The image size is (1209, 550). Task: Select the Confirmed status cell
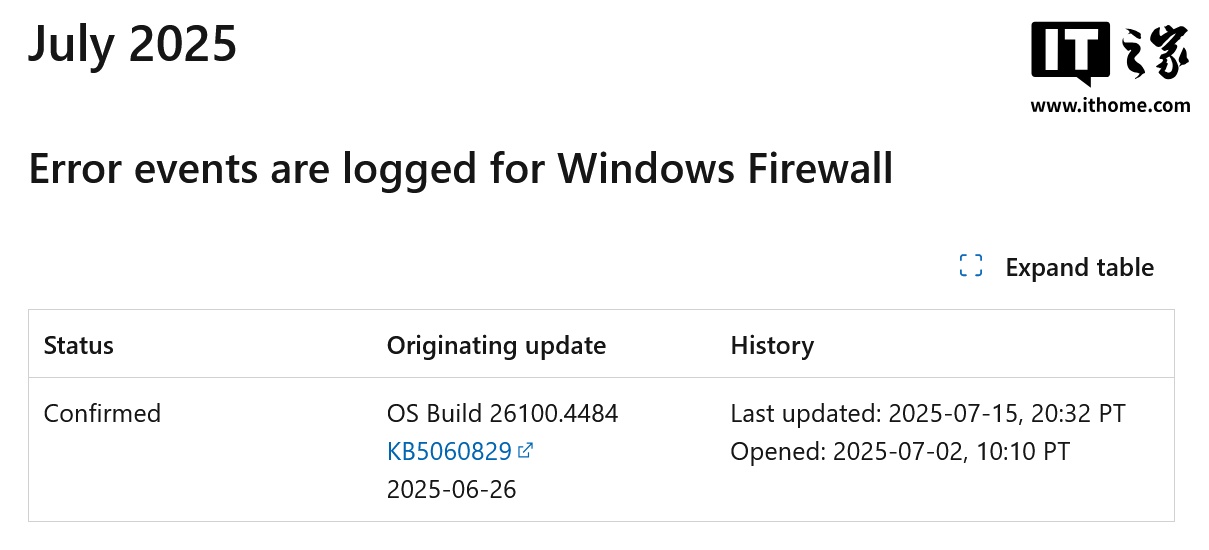pos(102,413)
